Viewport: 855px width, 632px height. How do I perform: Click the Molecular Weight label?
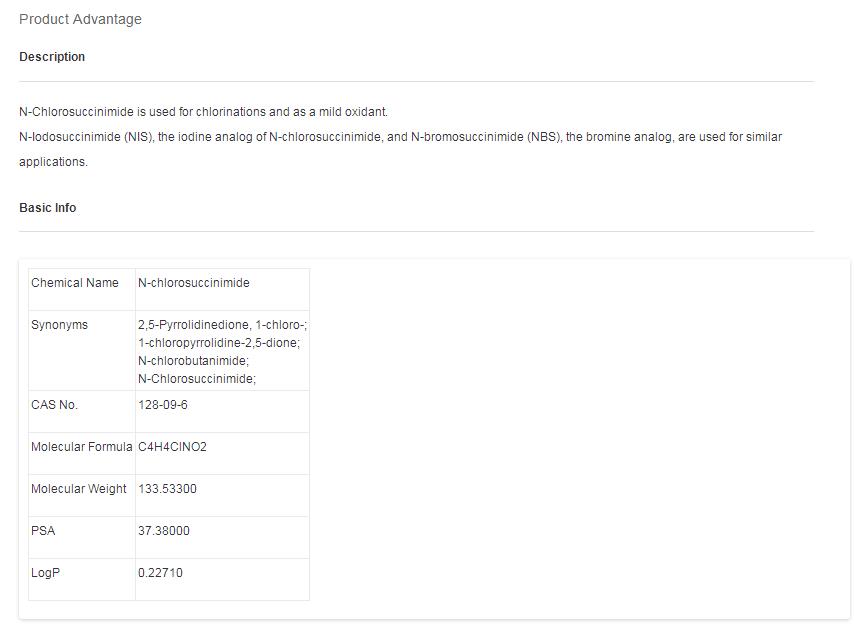pos(79,489)
